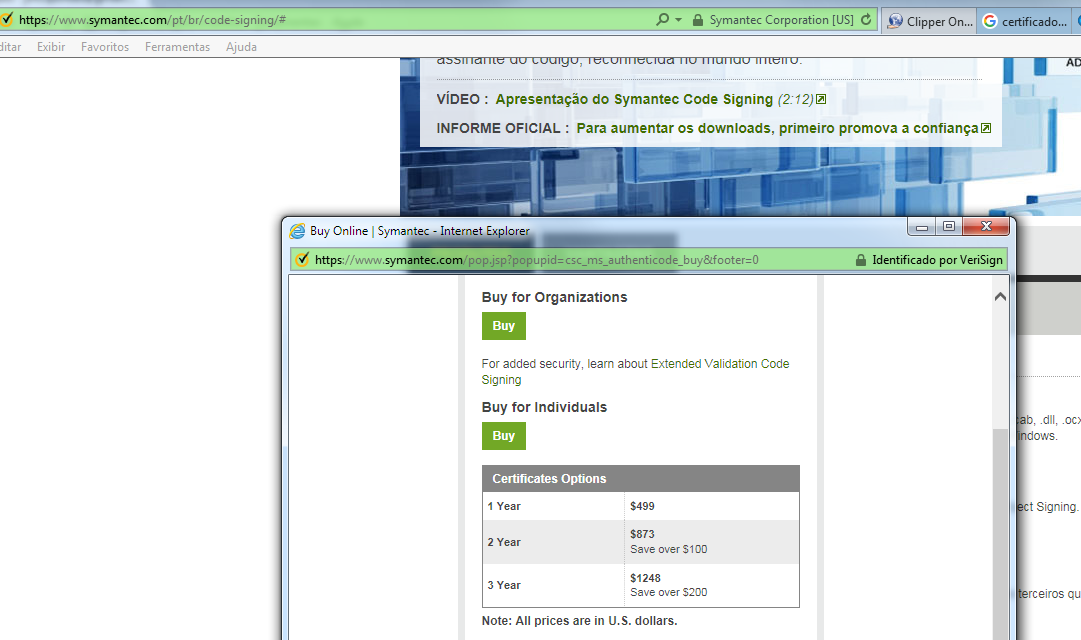Click Internet Explorer icon in popup title bar
The width and height of the screenshot is (1081, 640).
[x=297, y=231]
